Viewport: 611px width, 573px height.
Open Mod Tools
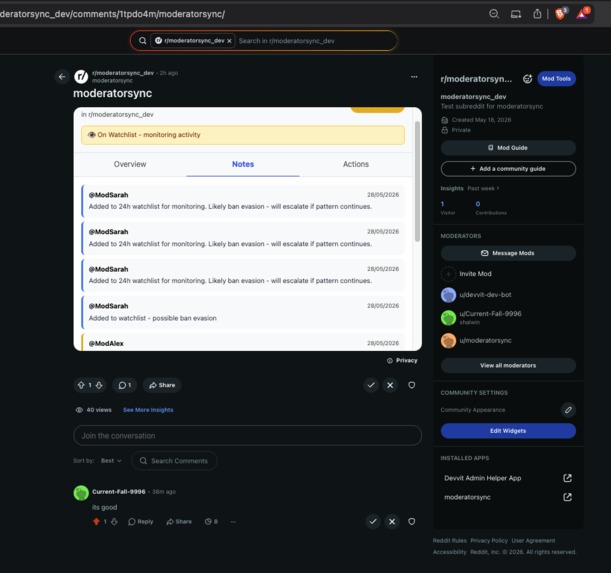click(556, 79)
